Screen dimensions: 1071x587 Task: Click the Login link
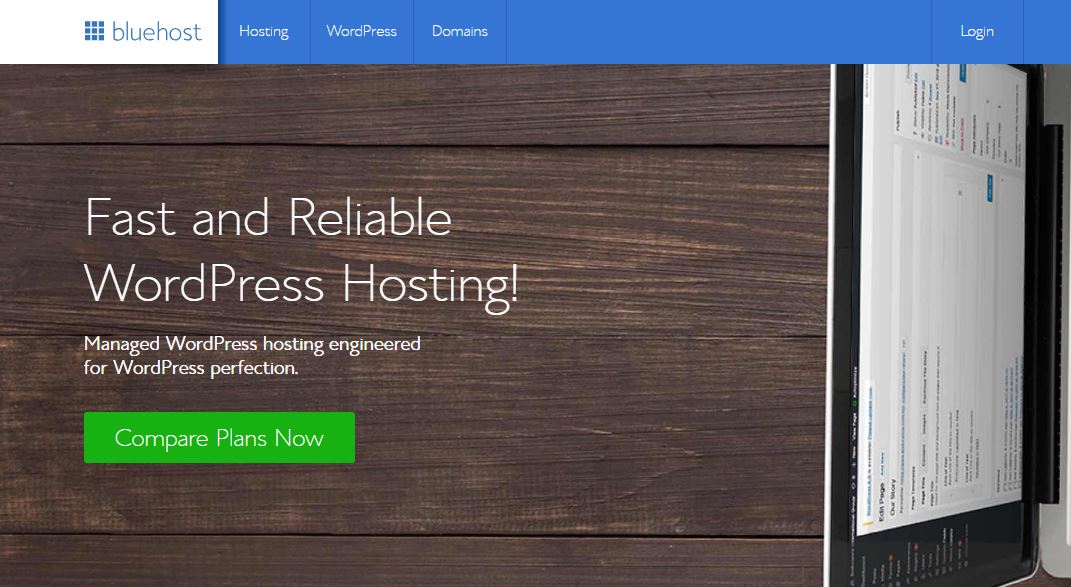[977, 31]
